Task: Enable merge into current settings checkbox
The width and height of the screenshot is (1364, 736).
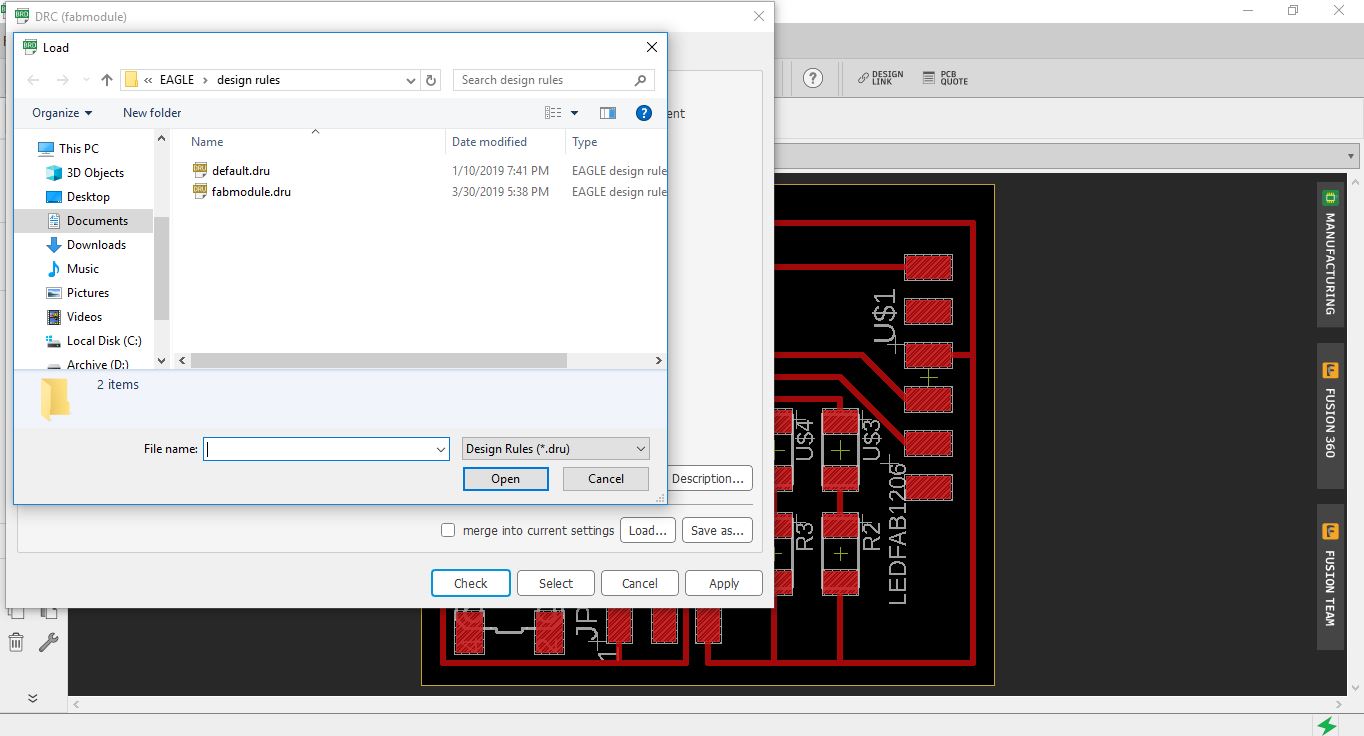Action: click(x=448, y=530)
